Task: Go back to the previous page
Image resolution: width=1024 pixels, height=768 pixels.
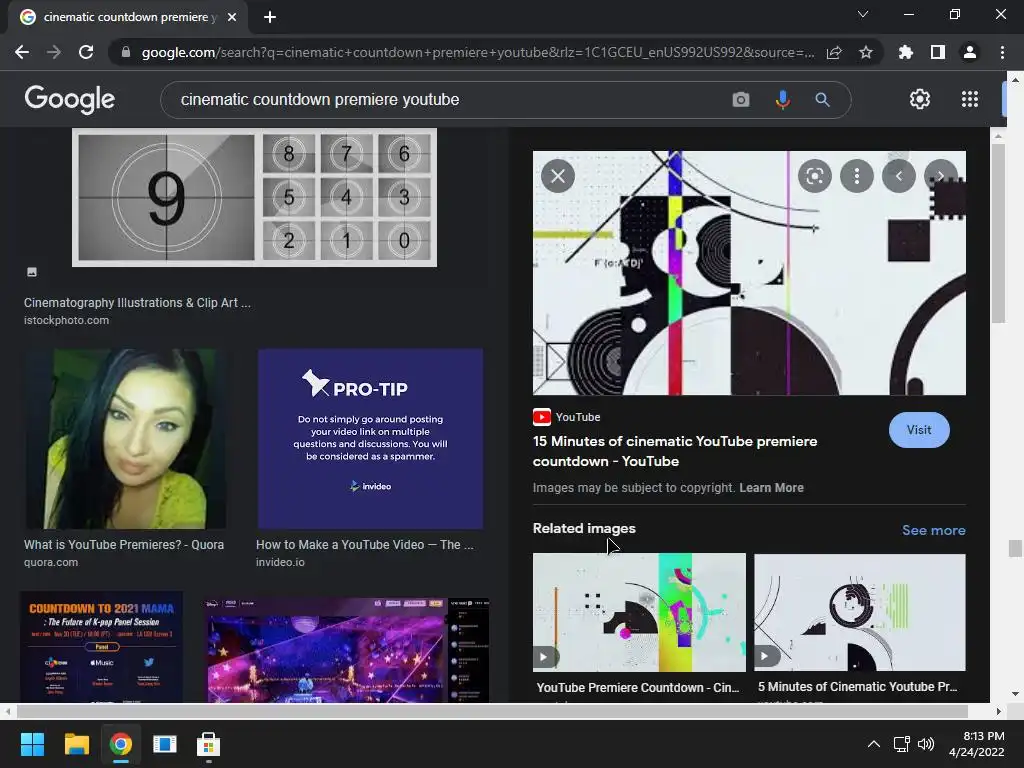Action: pos(22,52)
